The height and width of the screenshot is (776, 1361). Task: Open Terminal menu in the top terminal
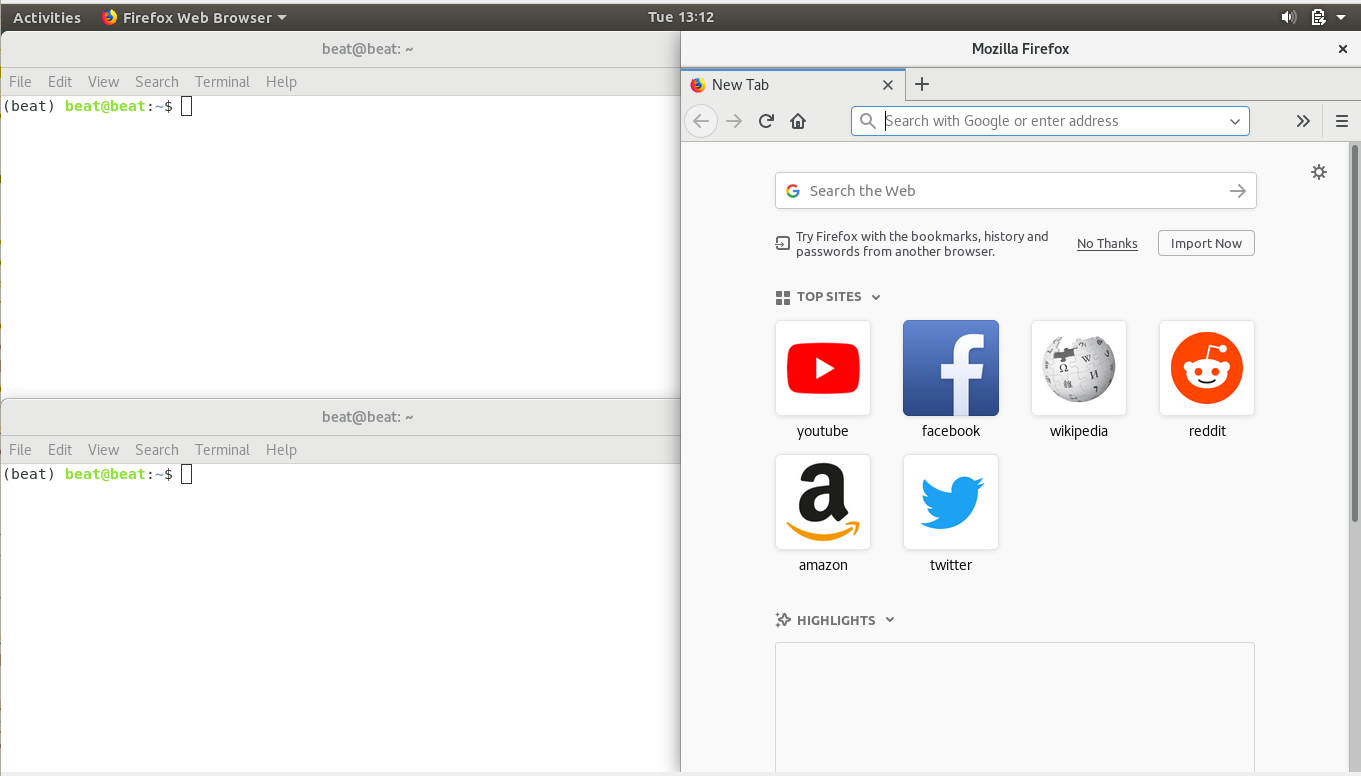click(x=222, y=82)
